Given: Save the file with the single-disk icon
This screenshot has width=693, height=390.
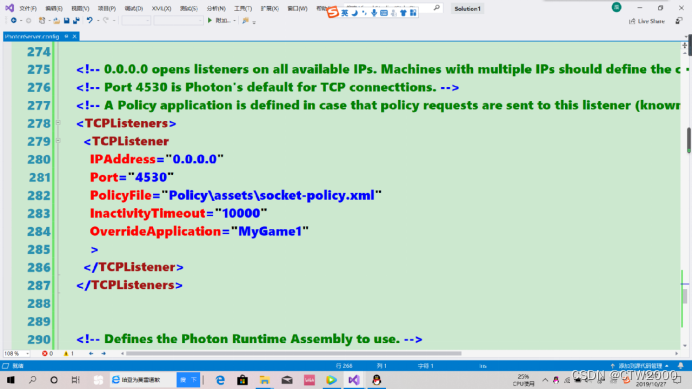Looking at the screenshot, I should pos(67,20).
